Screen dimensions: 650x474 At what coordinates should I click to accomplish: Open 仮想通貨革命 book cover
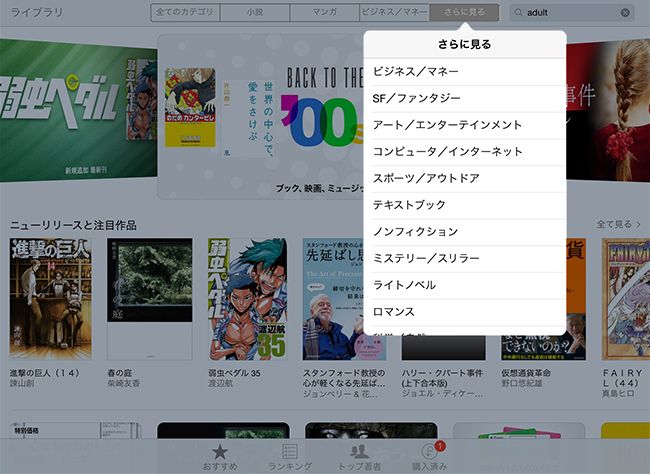(576, 299)
